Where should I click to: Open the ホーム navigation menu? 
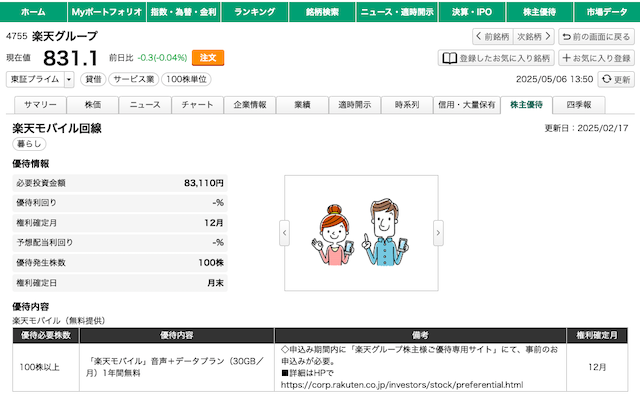(x=33, y=12)
